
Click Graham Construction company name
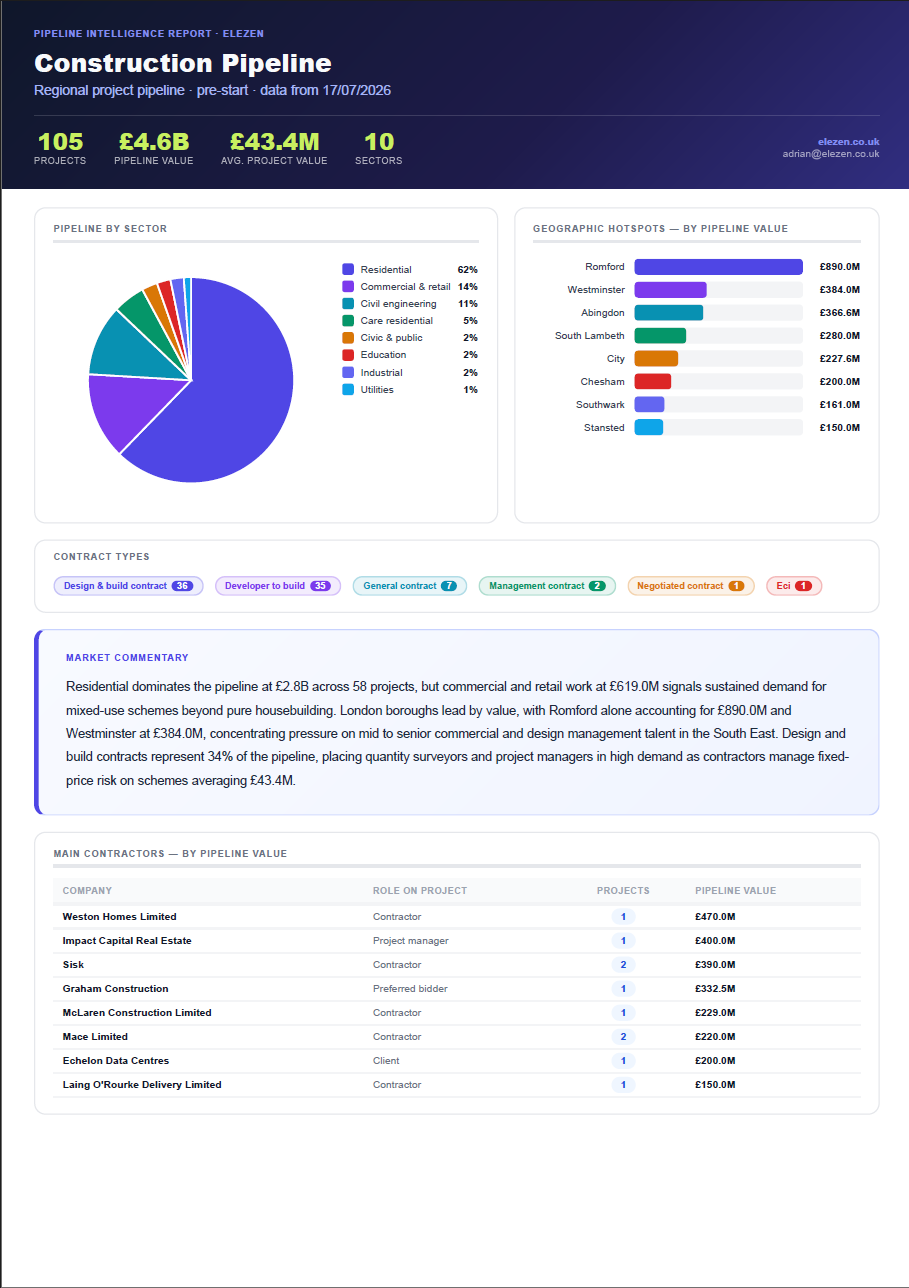tap(115, 989)
